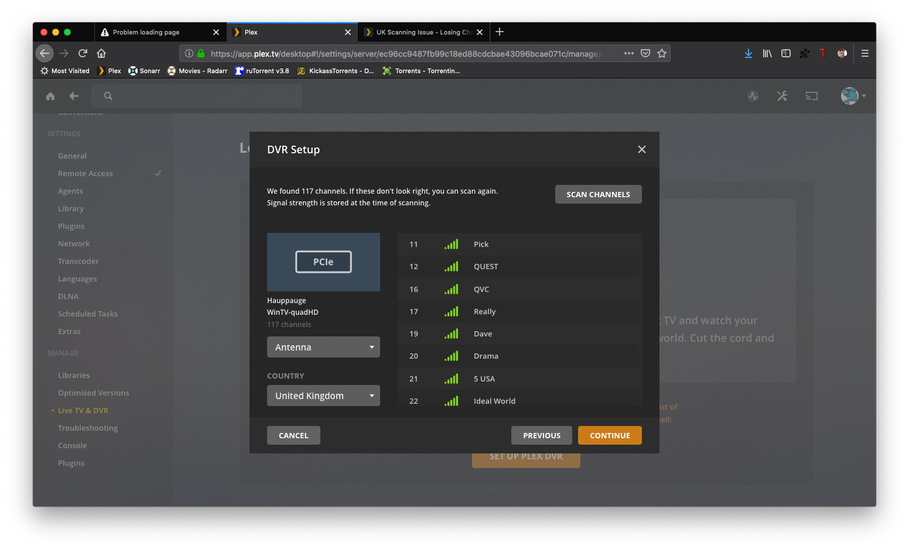This screenshot has height=550, width=909.
Task: Select channel 16 QVC row
Action: pos(519,289)
